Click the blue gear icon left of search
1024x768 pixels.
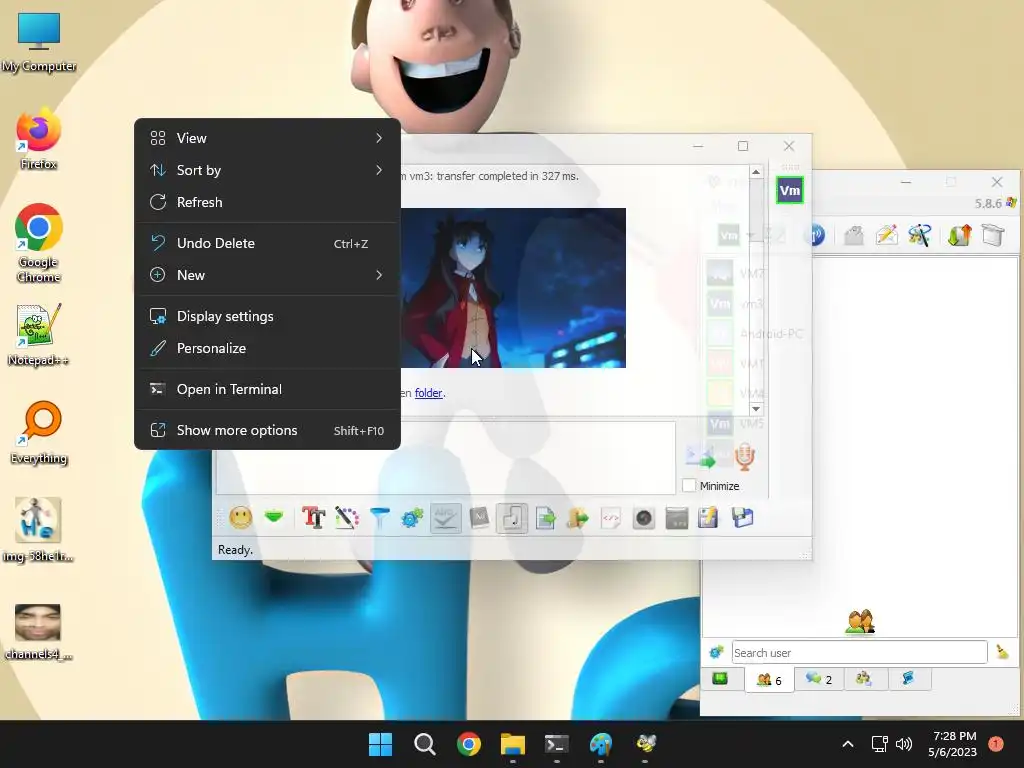coord(716,652)
